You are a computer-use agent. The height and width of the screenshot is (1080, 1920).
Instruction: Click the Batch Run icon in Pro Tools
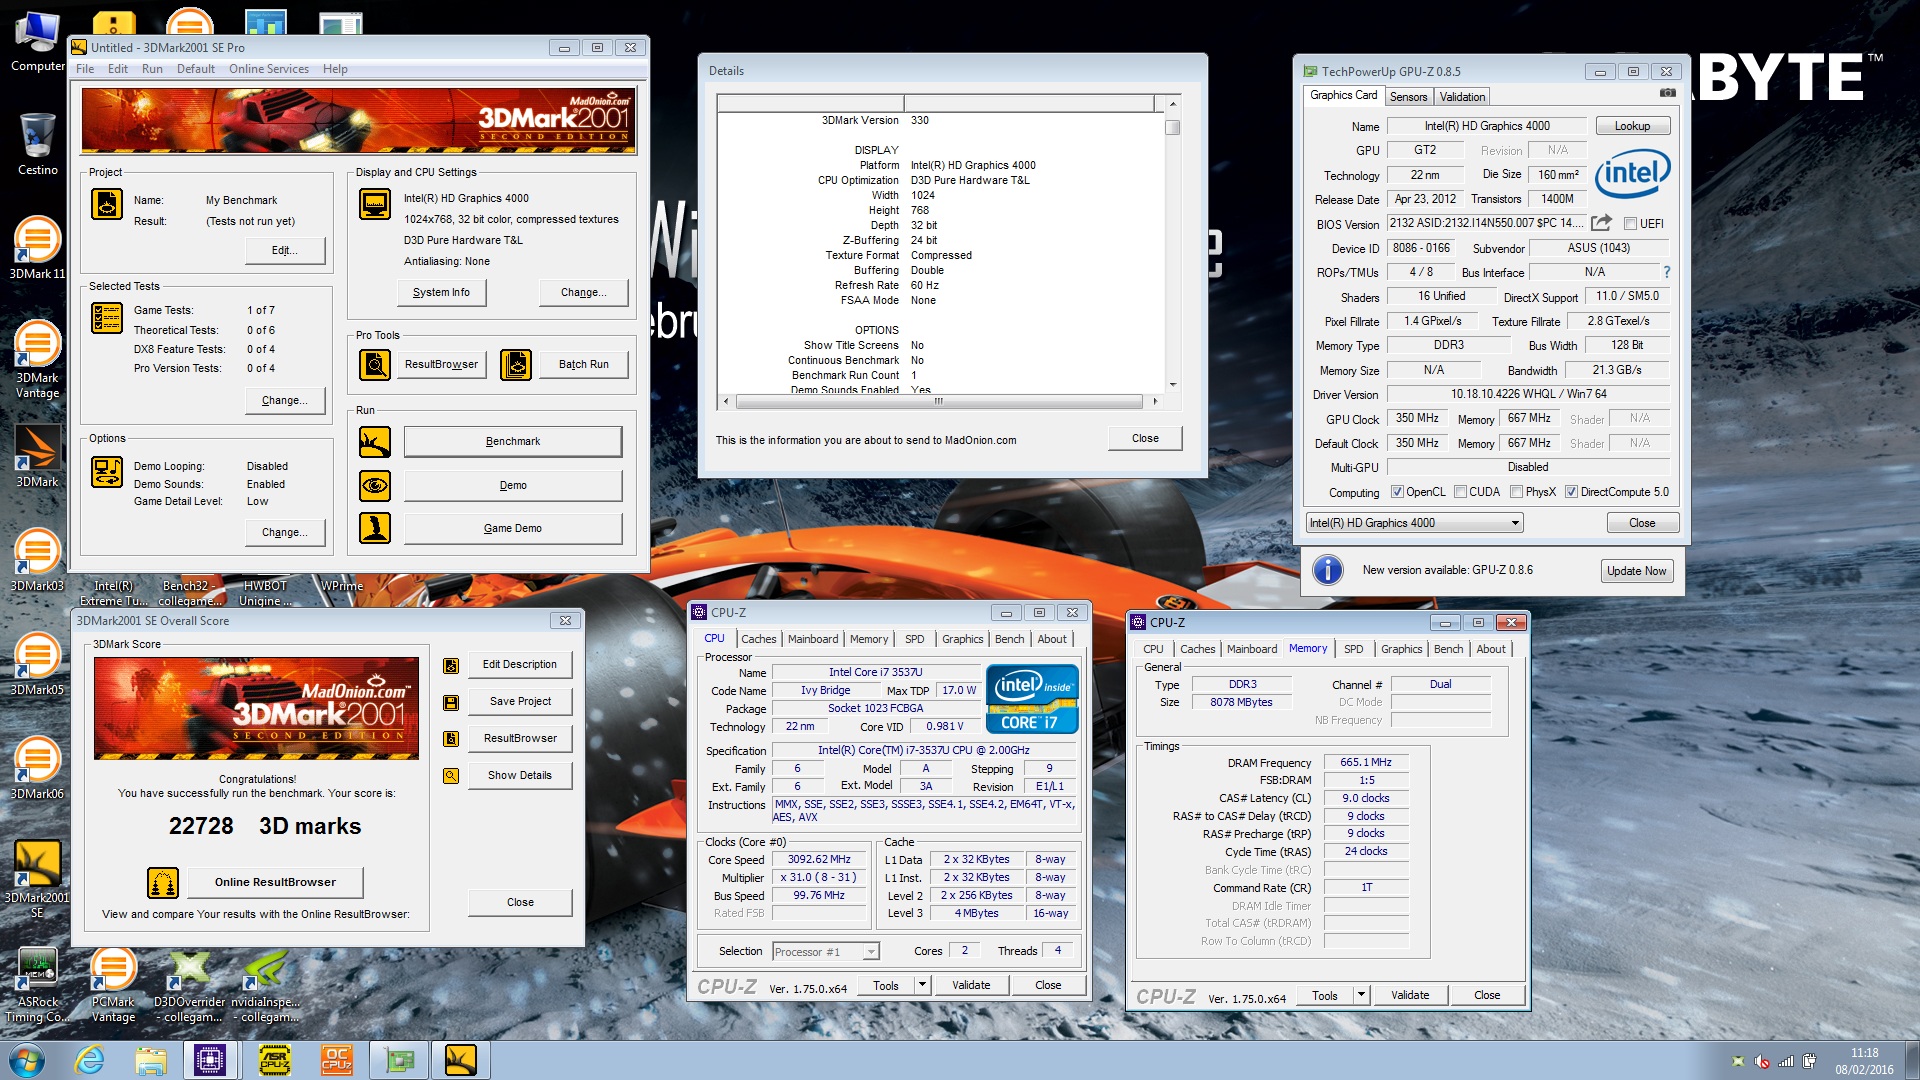(x=516, y=365)
